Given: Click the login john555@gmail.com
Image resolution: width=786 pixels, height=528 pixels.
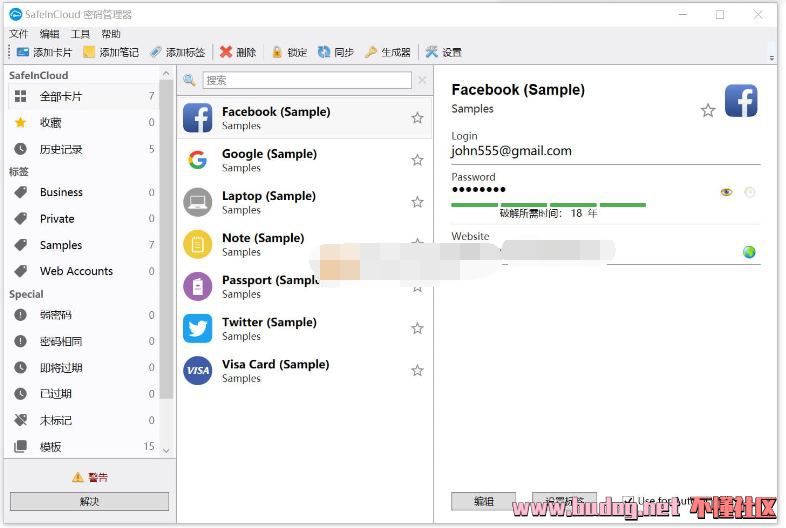Looking at the screenshot, I should pyautogui.click(x=511, y=151).
